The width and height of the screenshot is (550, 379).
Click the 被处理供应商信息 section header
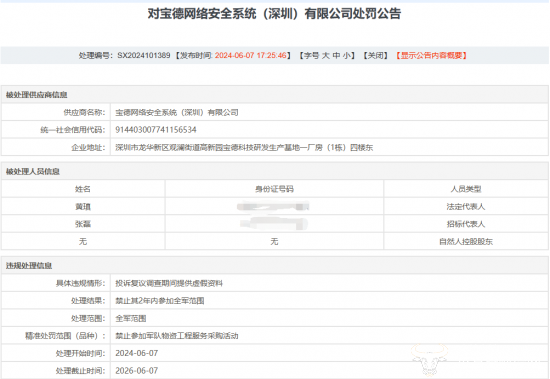36,95
